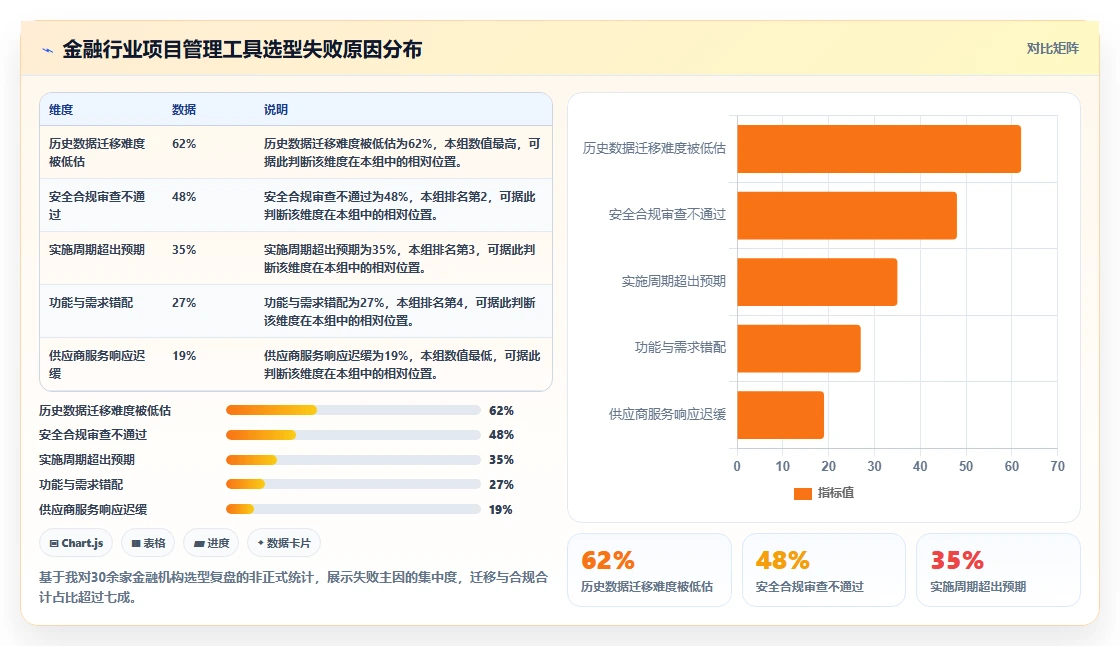Click the 历史数据迁移难度被低估 progress bar
This screenshot has width=1120, height=646.
click(353, 410)
